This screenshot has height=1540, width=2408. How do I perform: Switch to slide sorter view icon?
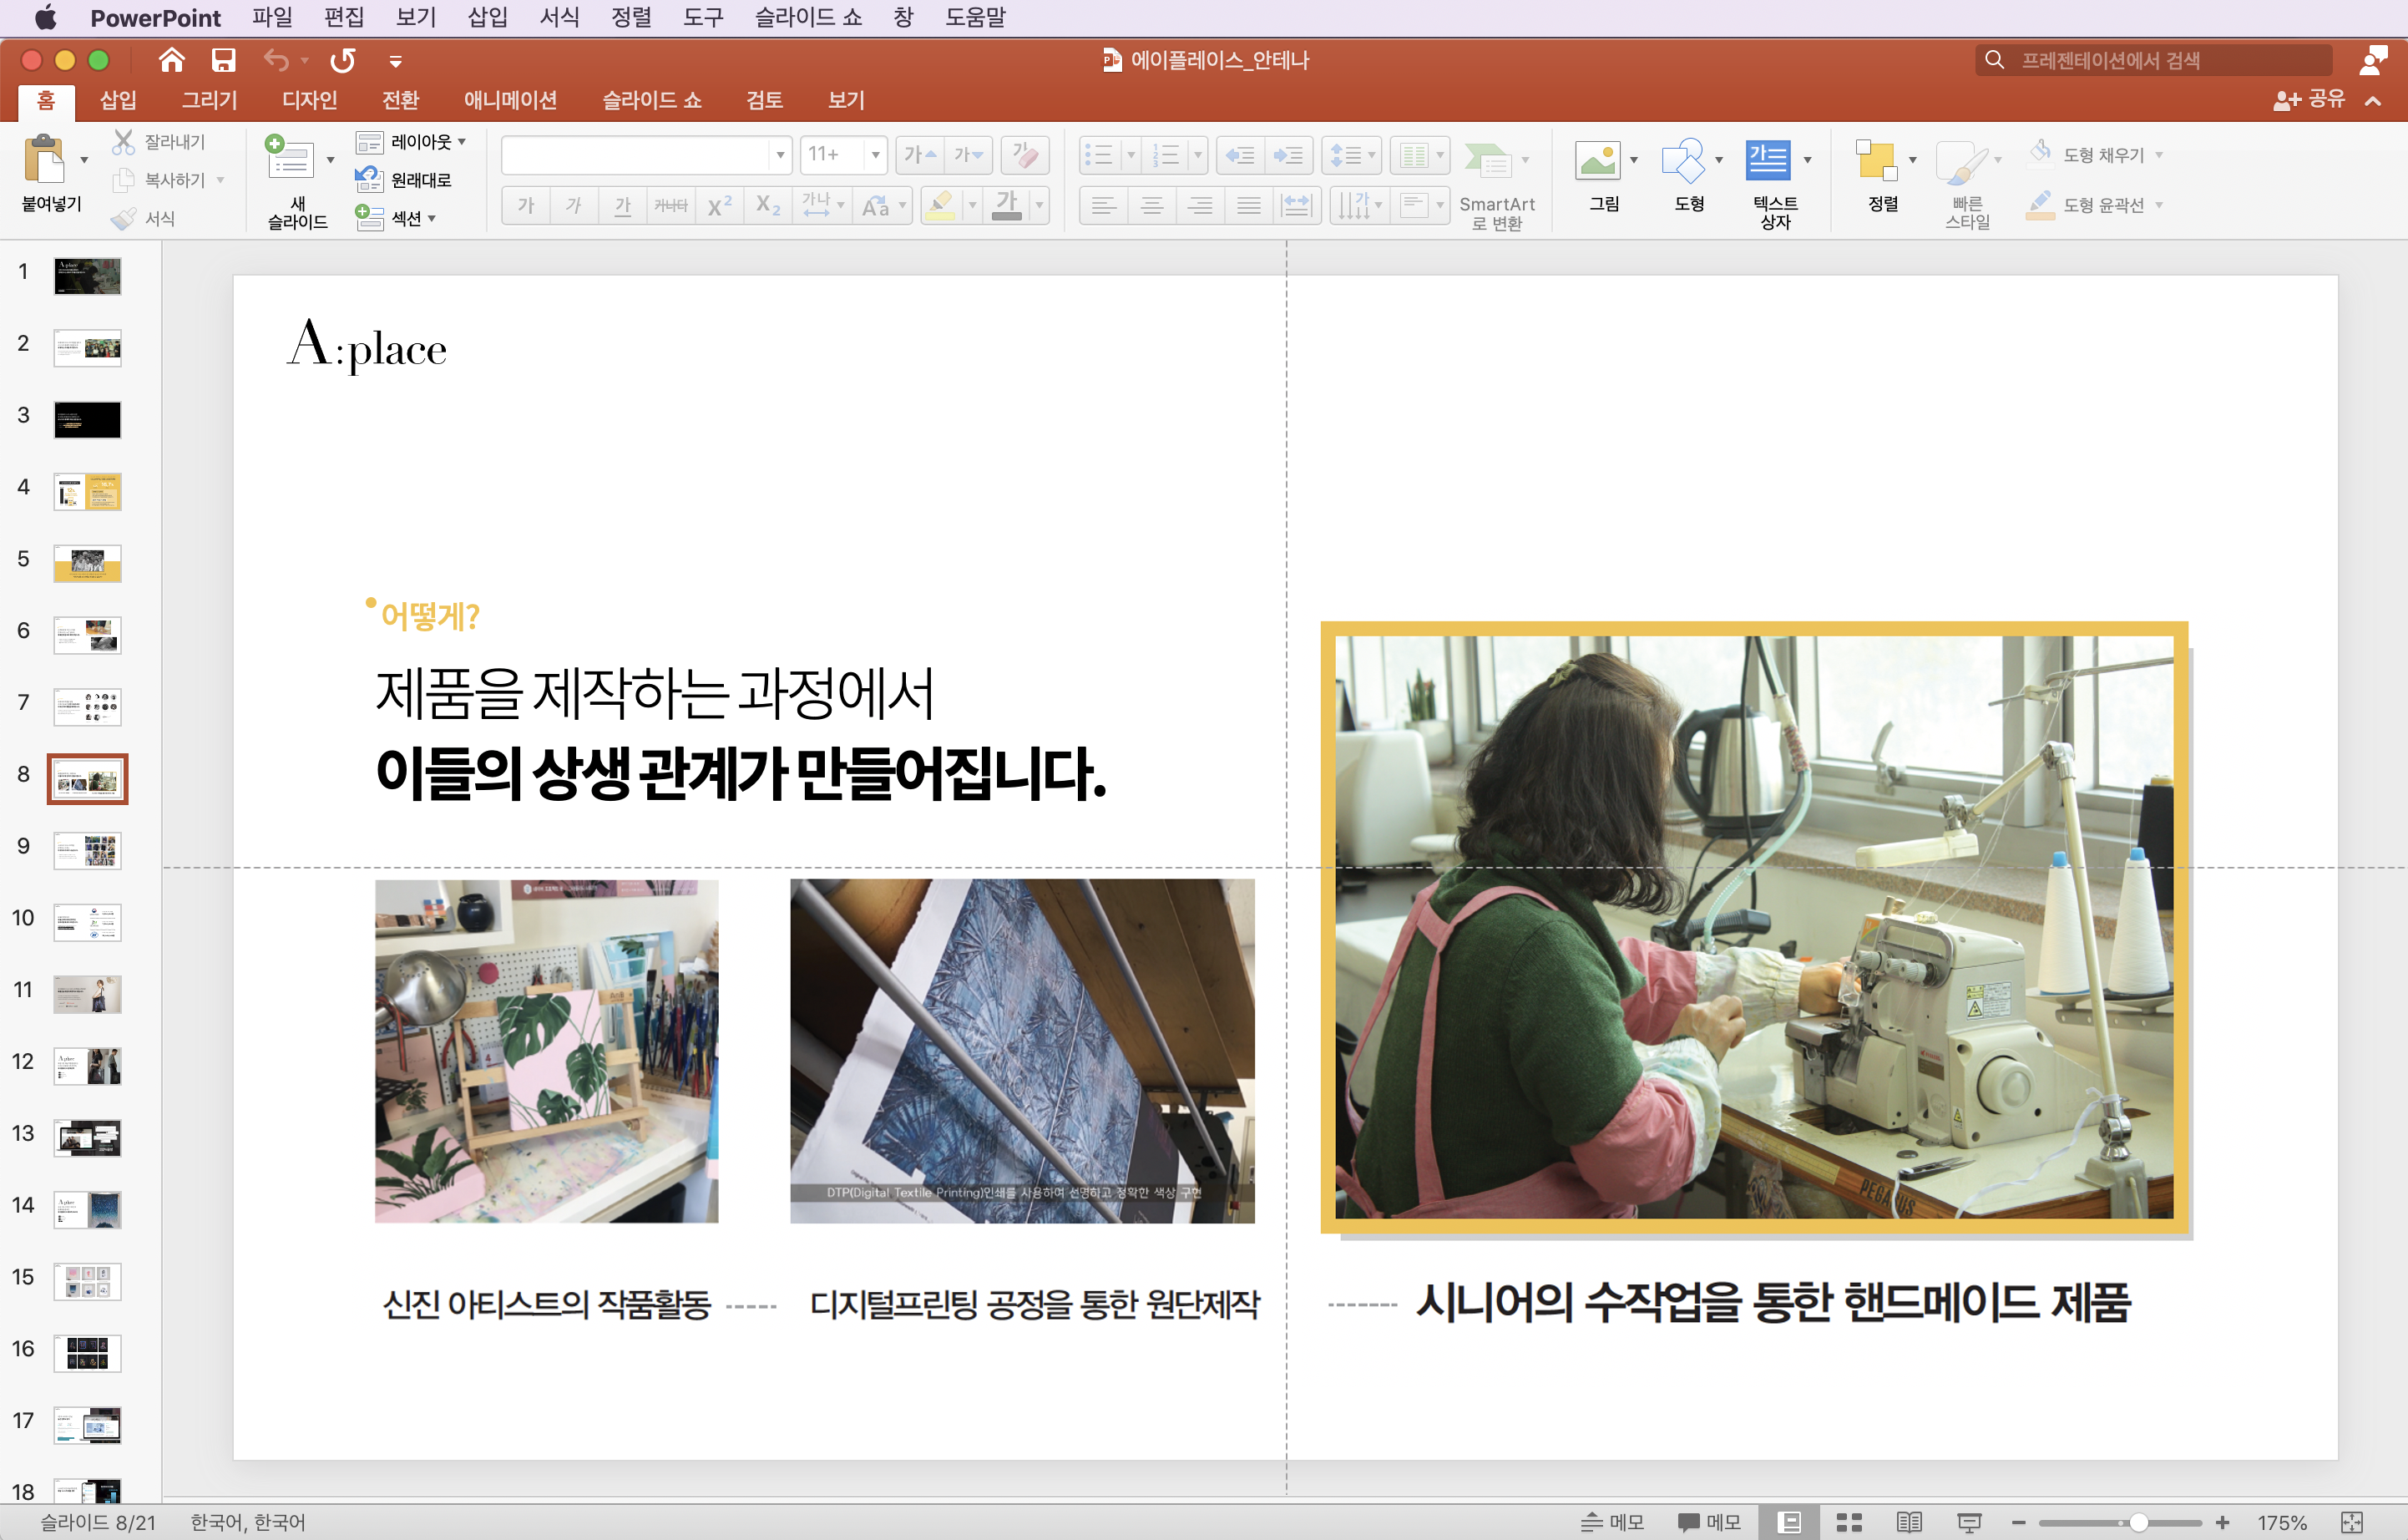coord(1849,1522)
